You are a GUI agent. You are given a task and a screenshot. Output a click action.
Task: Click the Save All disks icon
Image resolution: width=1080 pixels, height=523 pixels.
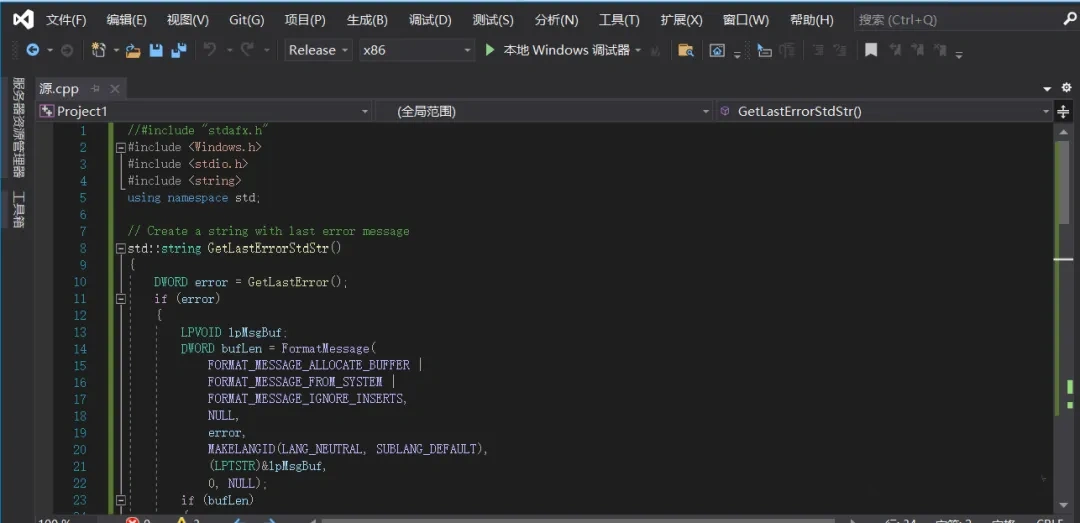(x=179, y=50)
